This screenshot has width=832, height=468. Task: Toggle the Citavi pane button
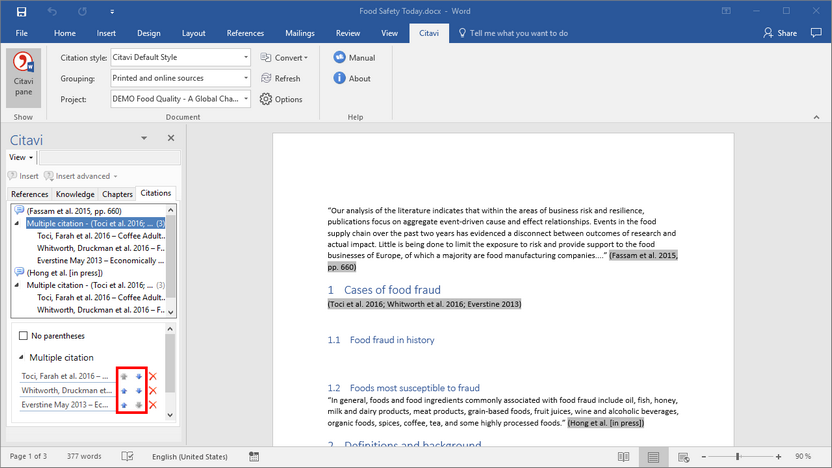(23, 78)
